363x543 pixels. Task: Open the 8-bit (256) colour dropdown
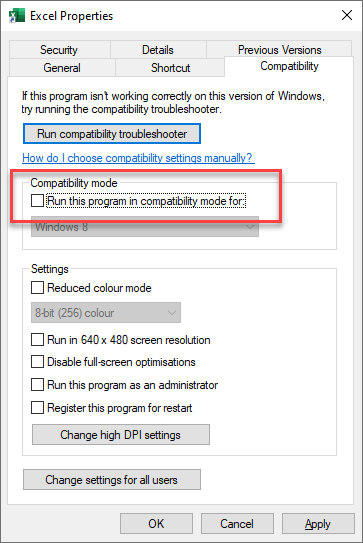106,313
